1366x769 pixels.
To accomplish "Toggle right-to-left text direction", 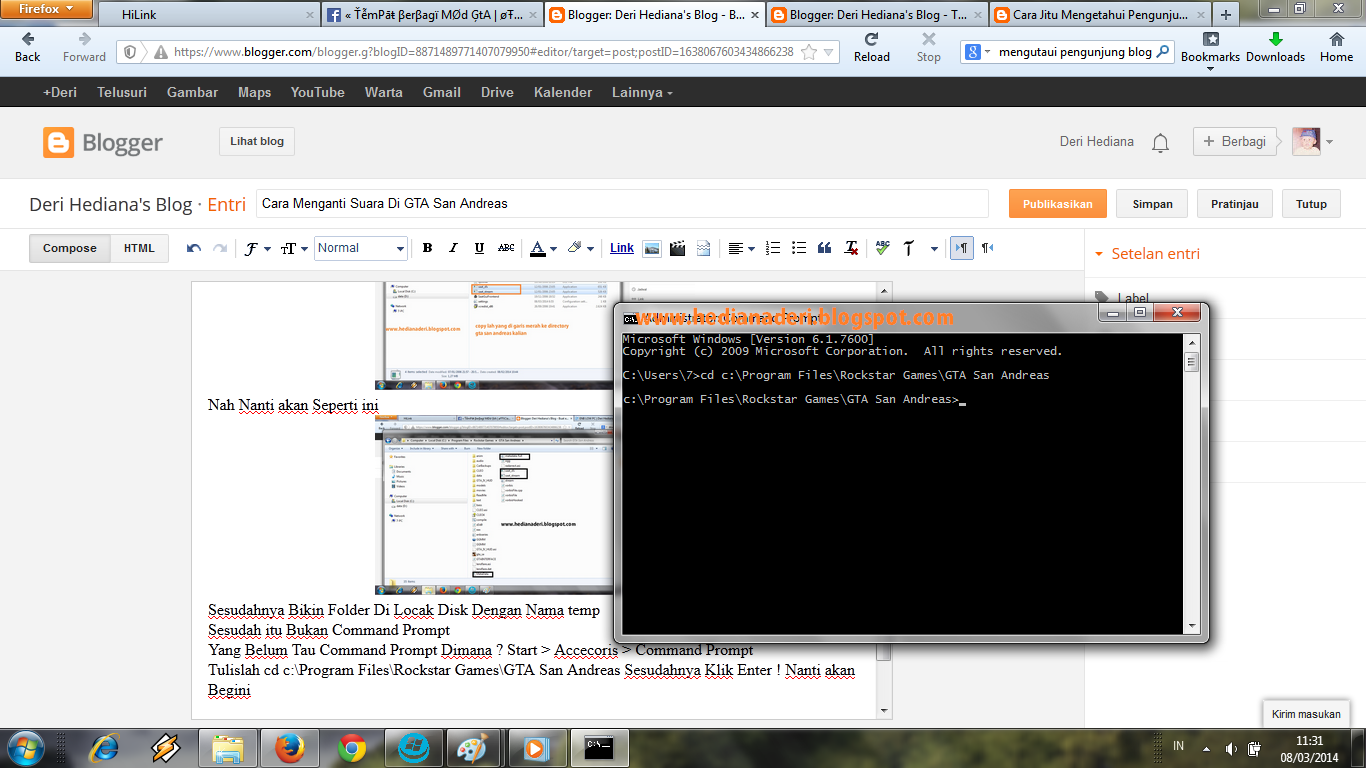I will pyautogui.click(x=987, y=248).
